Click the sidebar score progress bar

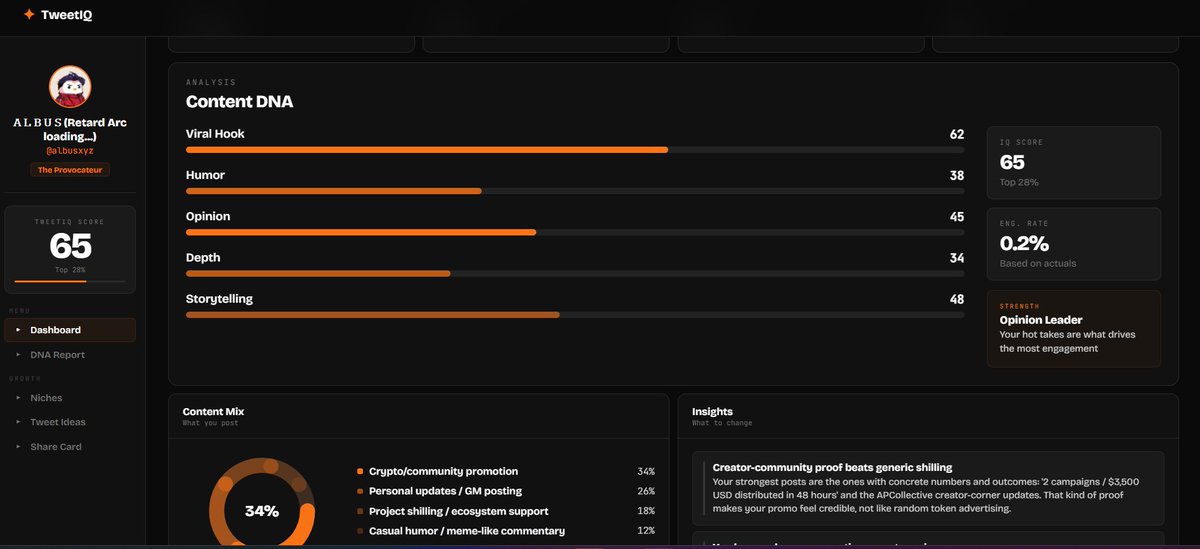70,282
